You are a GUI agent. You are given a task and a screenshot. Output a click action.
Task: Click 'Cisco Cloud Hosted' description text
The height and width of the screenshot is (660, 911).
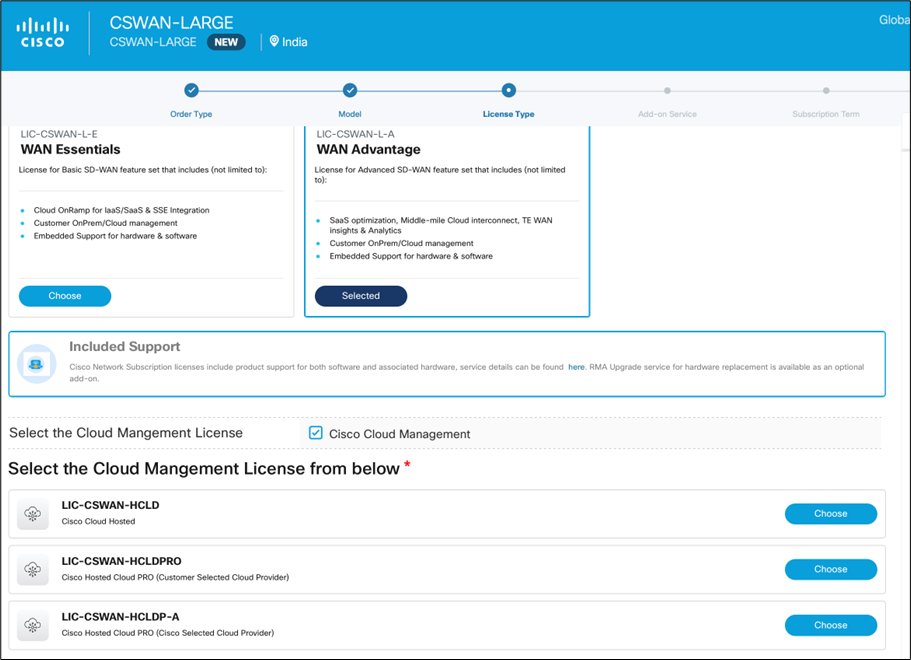(98, 521)
